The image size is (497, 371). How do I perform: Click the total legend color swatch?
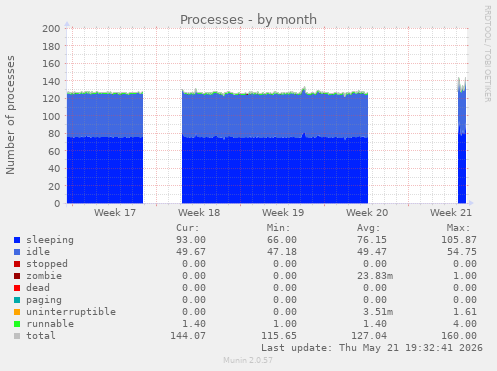[17, 336]
